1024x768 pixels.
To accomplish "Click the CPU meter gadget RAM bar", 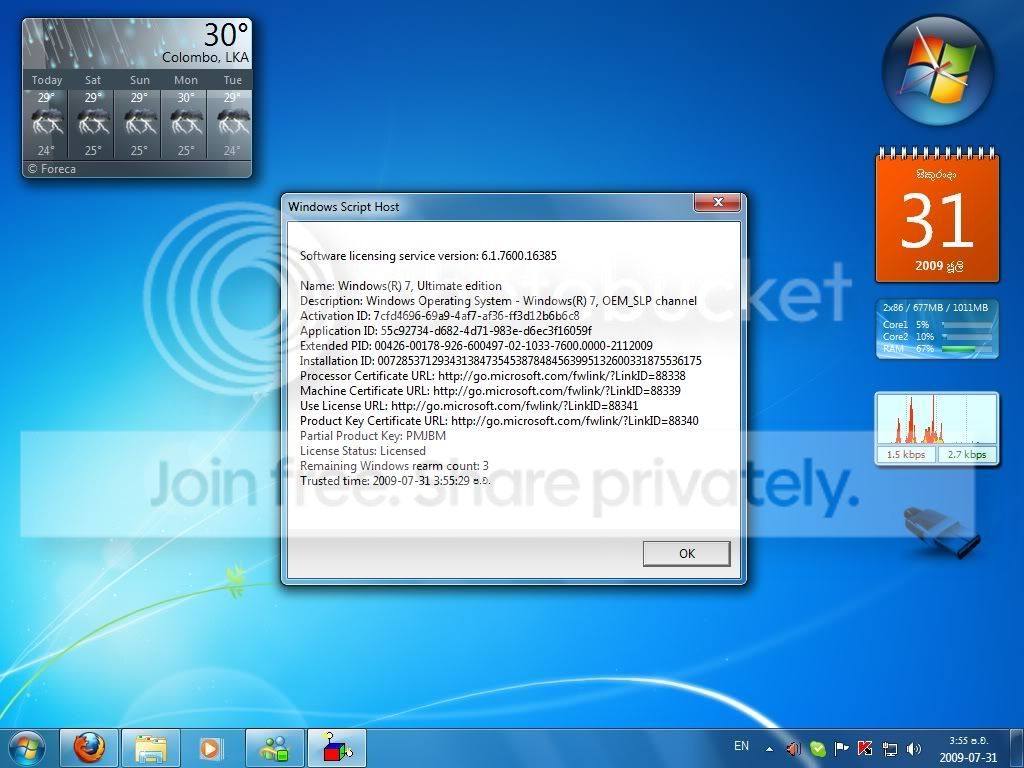I will pos(967,349).
